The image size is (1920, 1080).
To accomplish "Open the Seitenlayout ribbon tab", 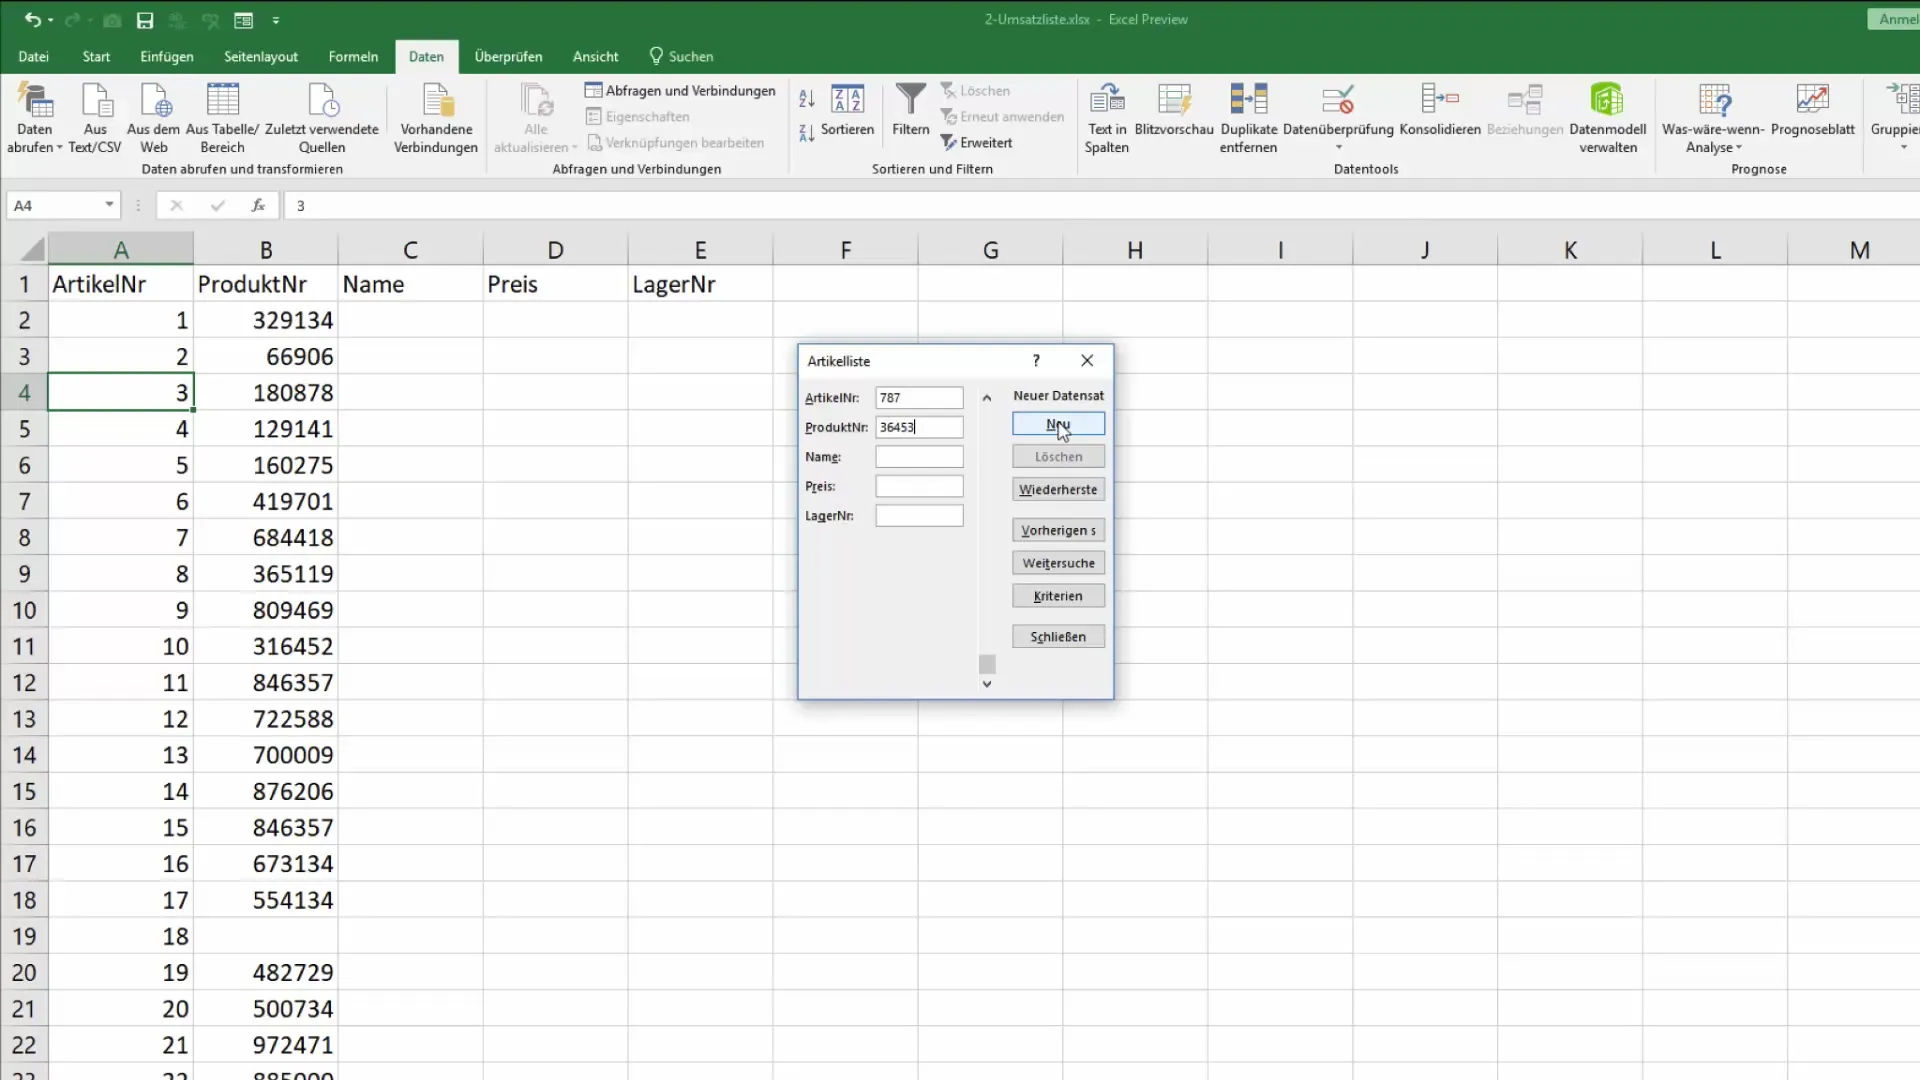I will (x=261, y=56).
